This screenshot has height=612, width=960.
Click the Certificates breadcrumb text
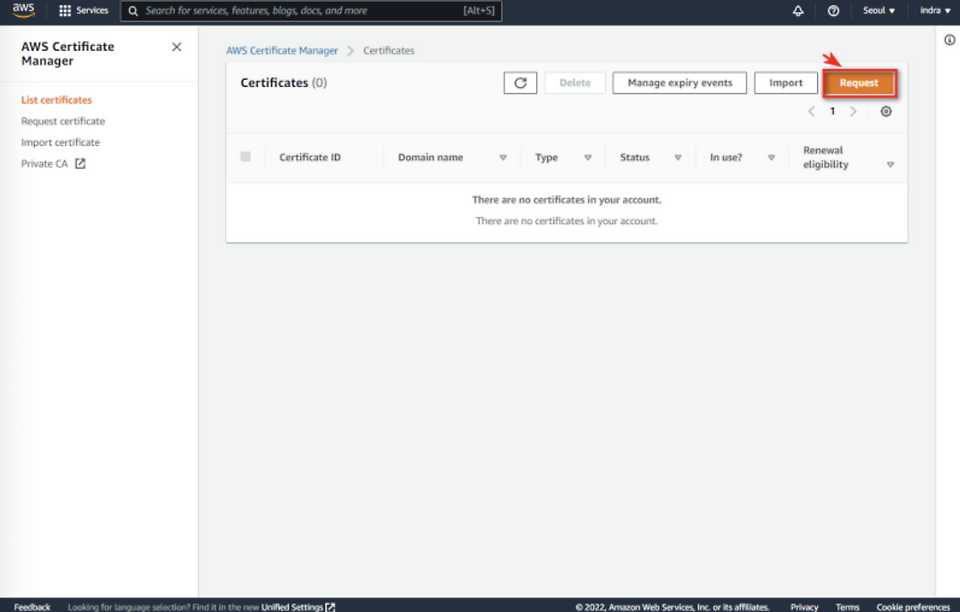pyautogui.click(x=389, y=50)
